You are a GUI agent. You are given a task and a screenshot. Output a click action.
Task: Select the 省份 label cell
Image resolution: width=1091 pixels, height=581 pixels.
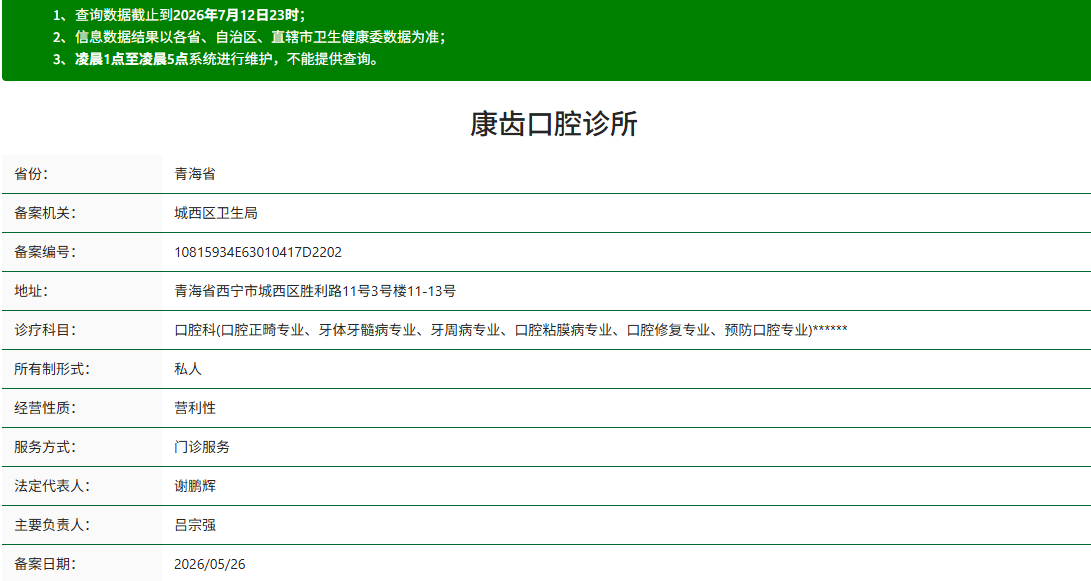(81, 174)
